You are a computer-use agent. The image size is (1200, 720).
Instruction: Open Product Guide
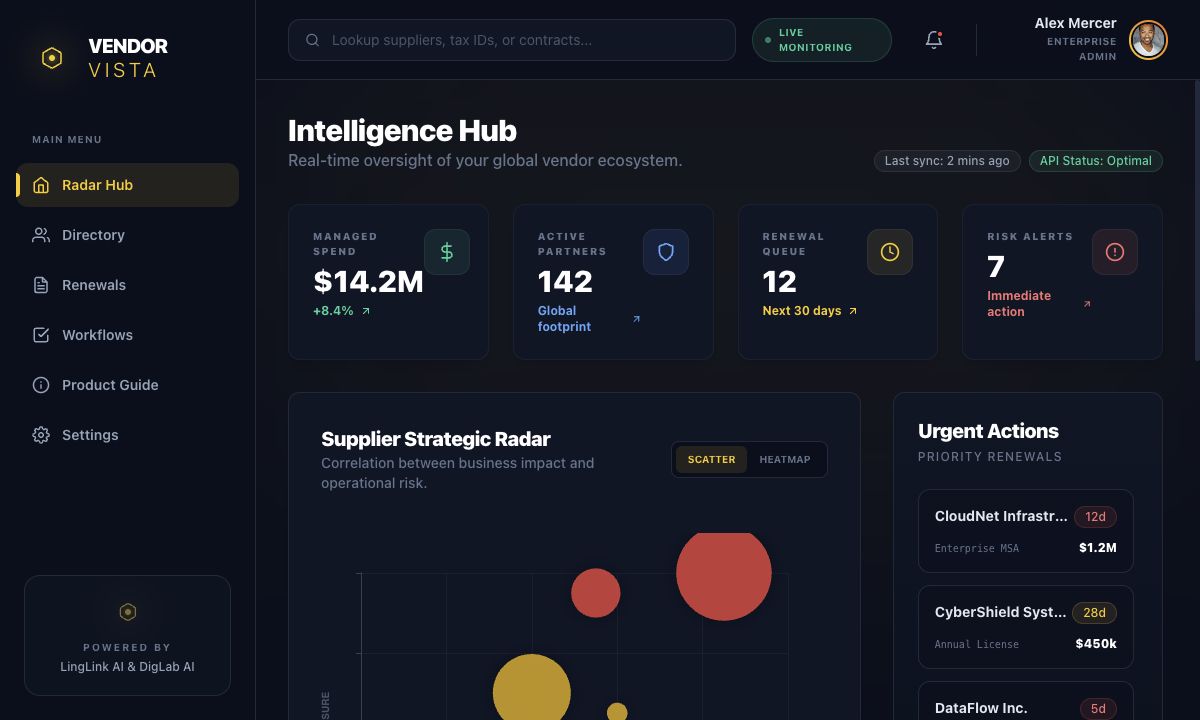point(127,385)
